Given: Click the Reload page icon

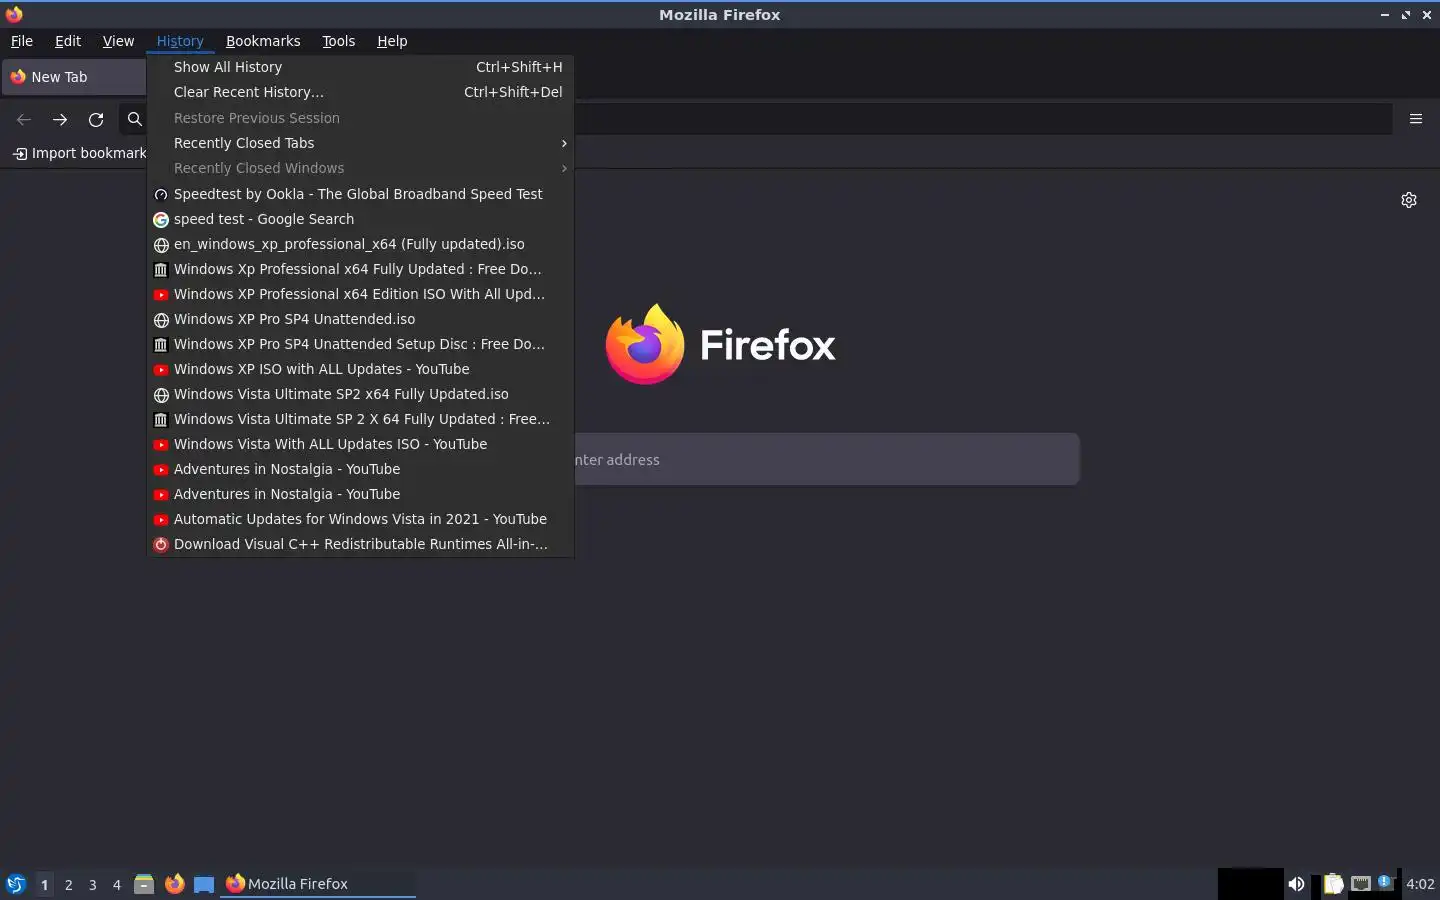Looking at the screenshot, I should point(96,119).
